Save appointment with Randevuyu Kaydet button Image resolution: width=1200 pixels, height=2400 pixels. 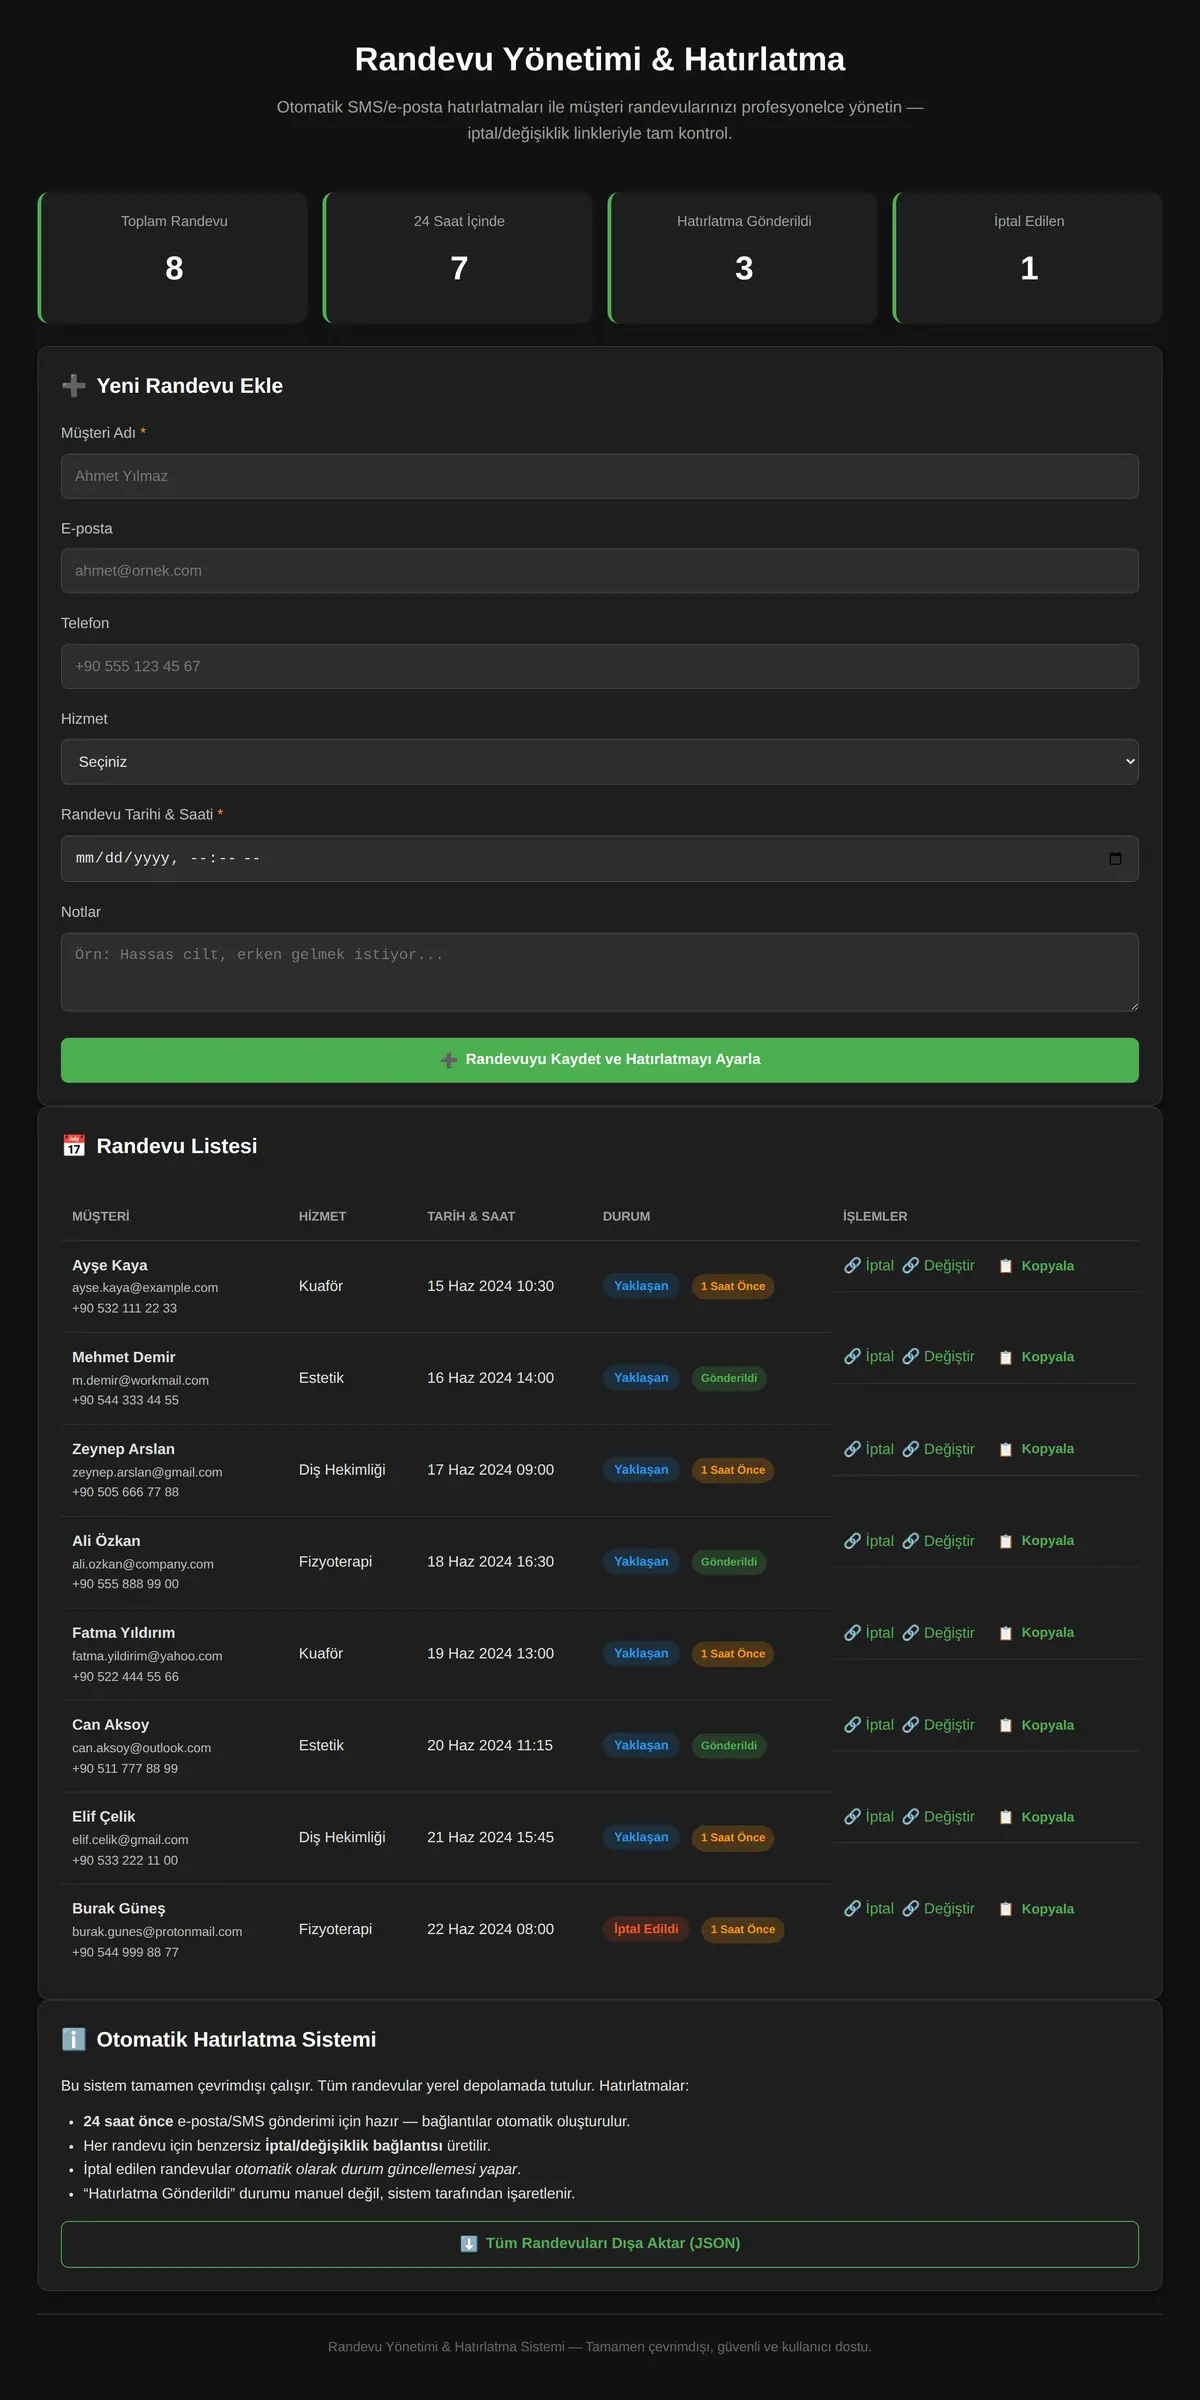click(x=600, y=1060)
